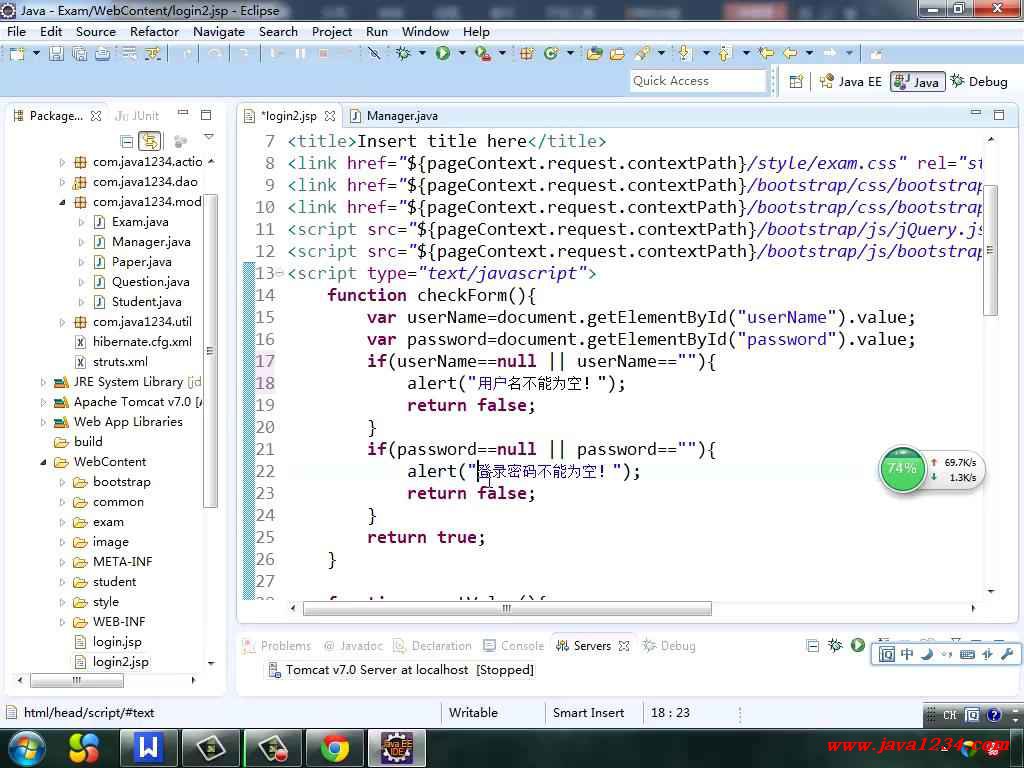Click the Open Type toolbar icon
This screenshot has width=1024, height=768.
(x=594, y=54)
